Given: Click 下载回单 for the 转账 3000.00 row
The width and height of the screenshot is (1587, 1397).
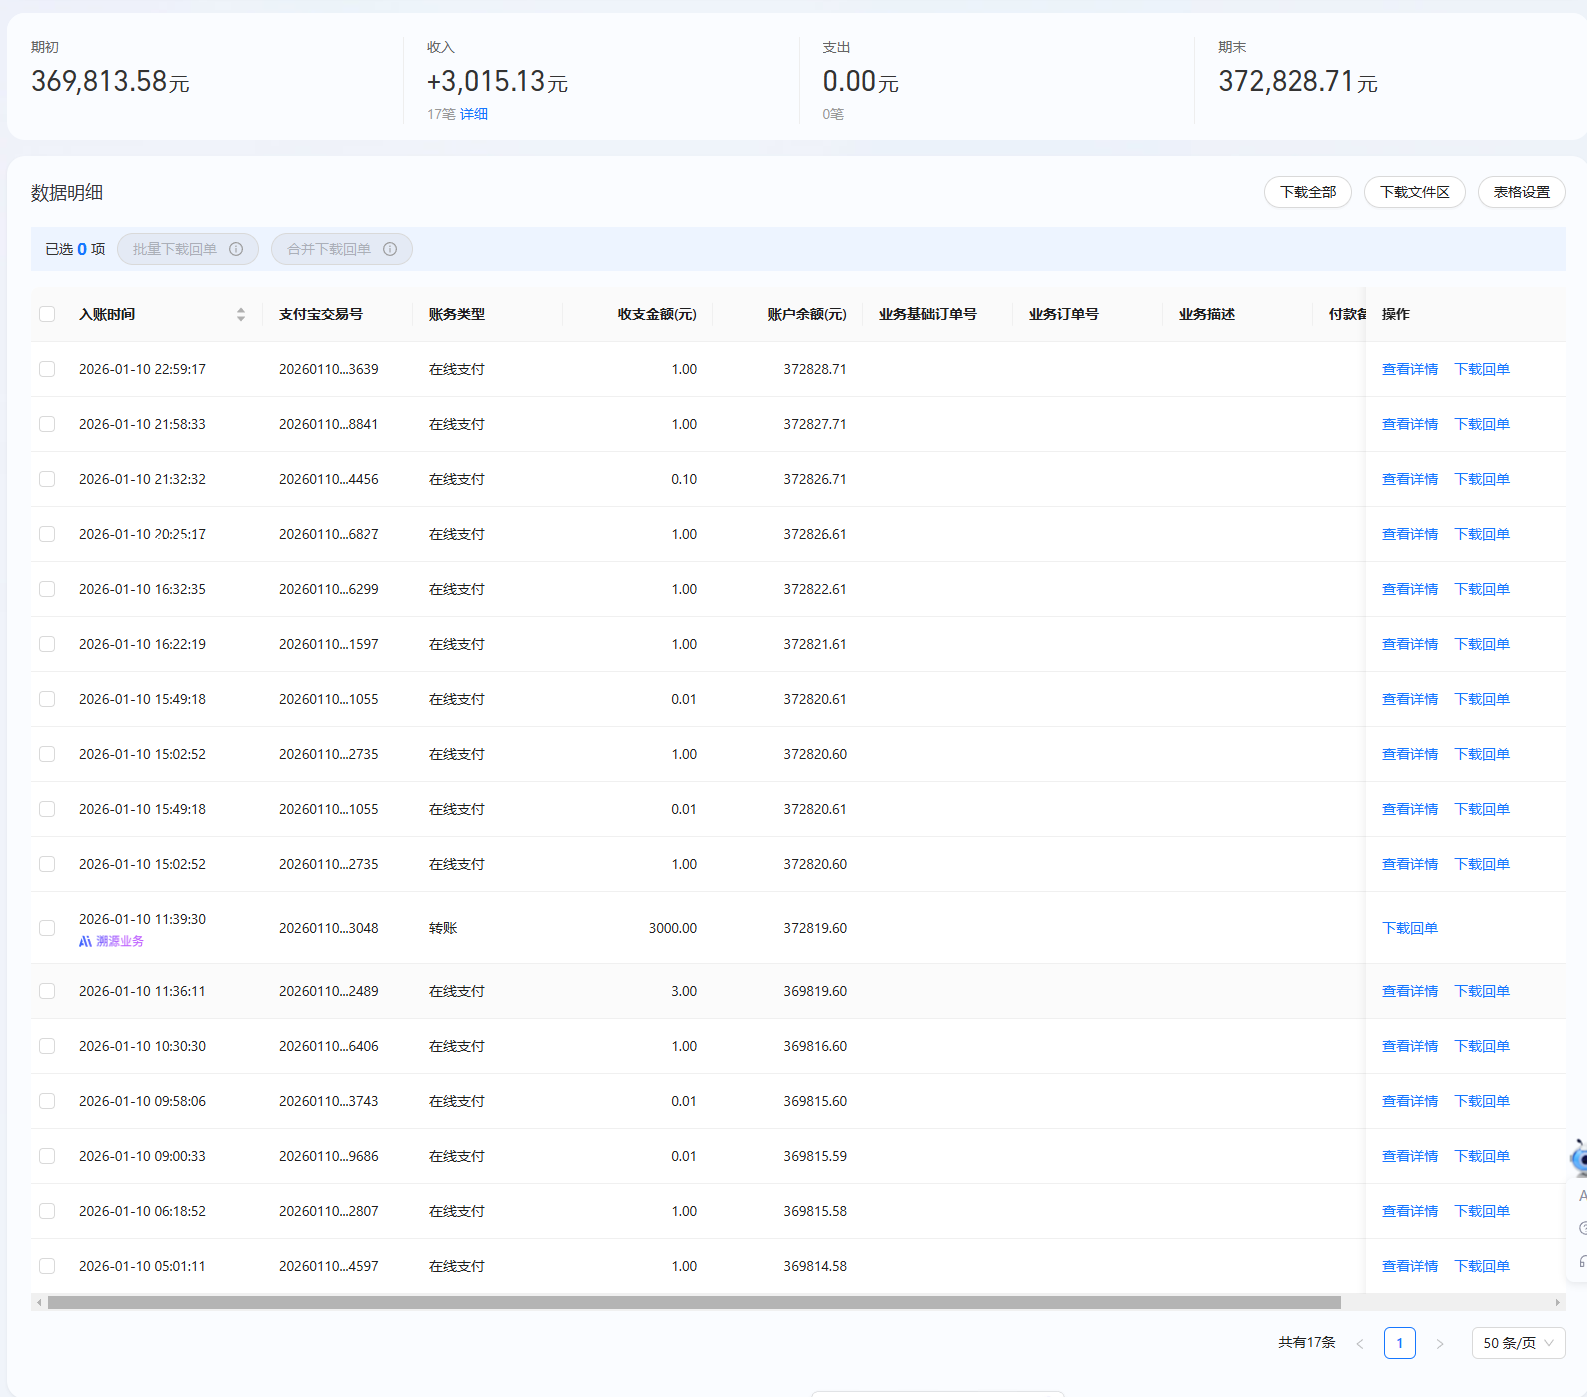Looking at the screenshot, I should pos(1409,928).
